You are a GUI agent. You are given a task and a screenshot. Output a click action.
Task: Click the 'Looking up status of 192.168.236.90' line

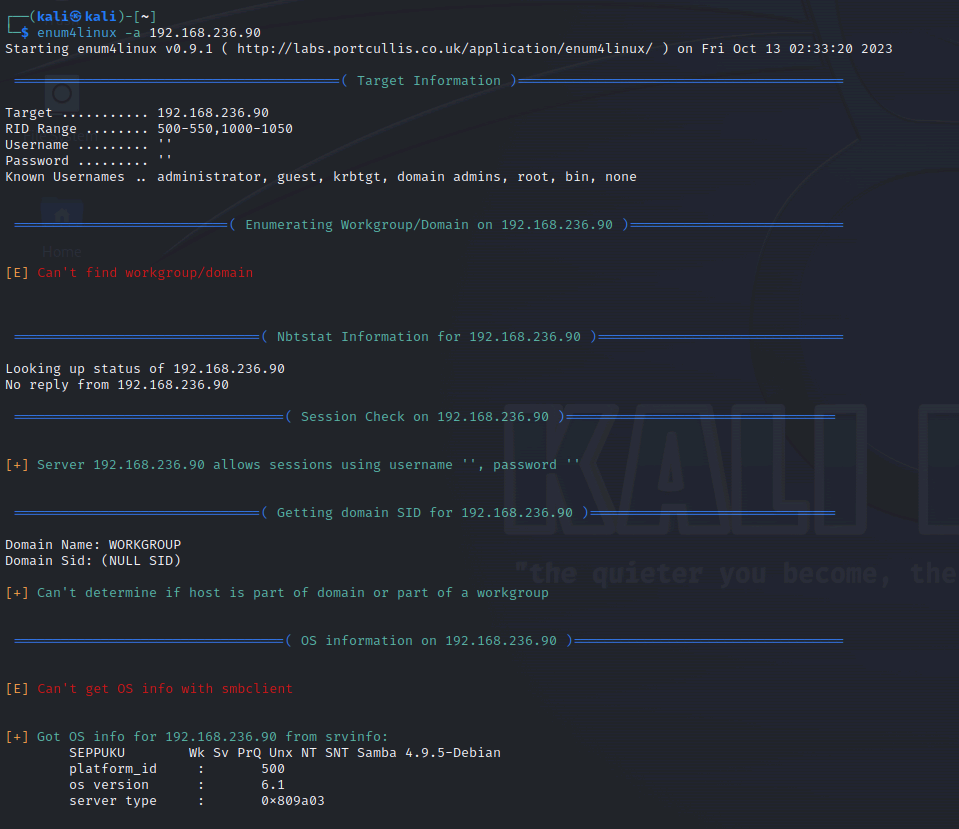tap(145, 369)
